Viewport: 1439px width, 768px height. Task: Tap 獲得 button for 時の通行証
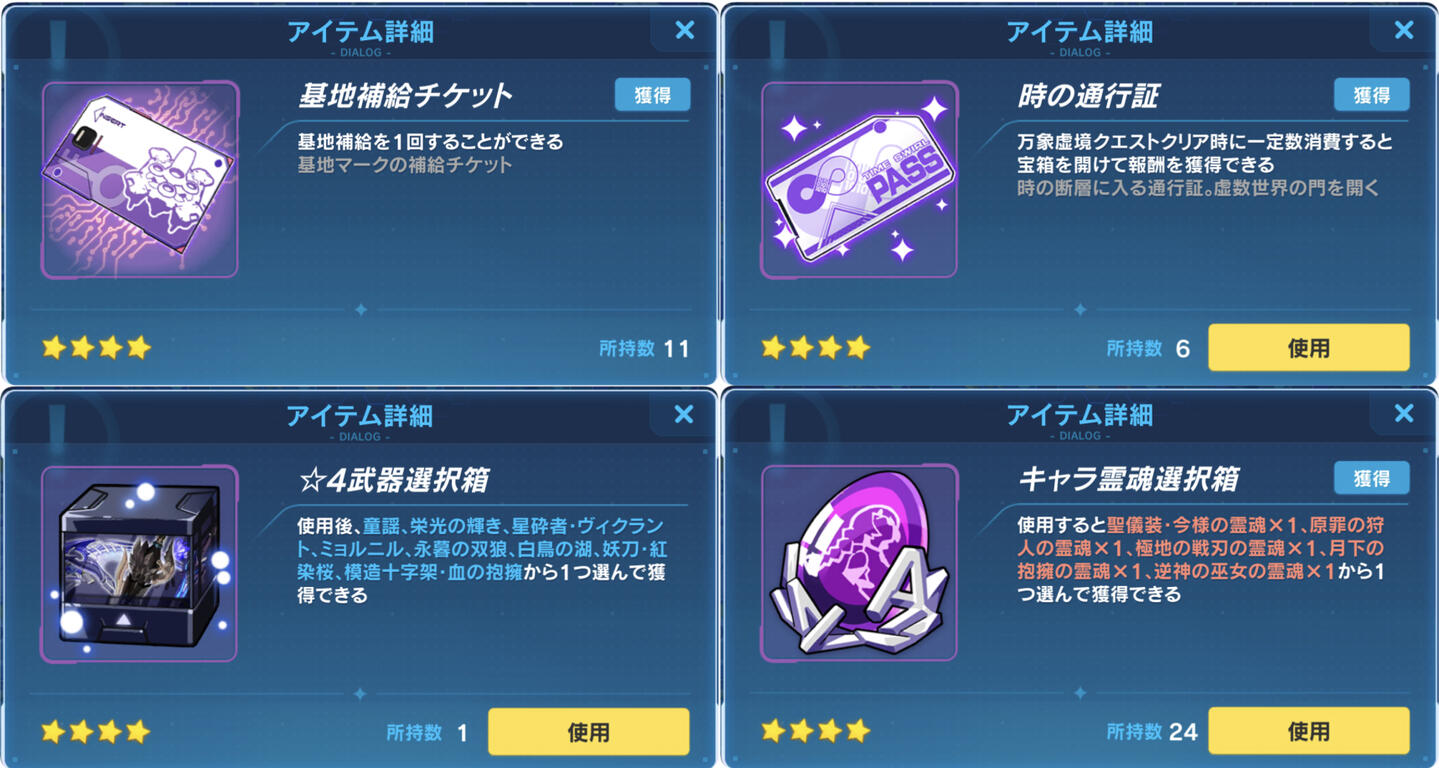[1371, 95]
